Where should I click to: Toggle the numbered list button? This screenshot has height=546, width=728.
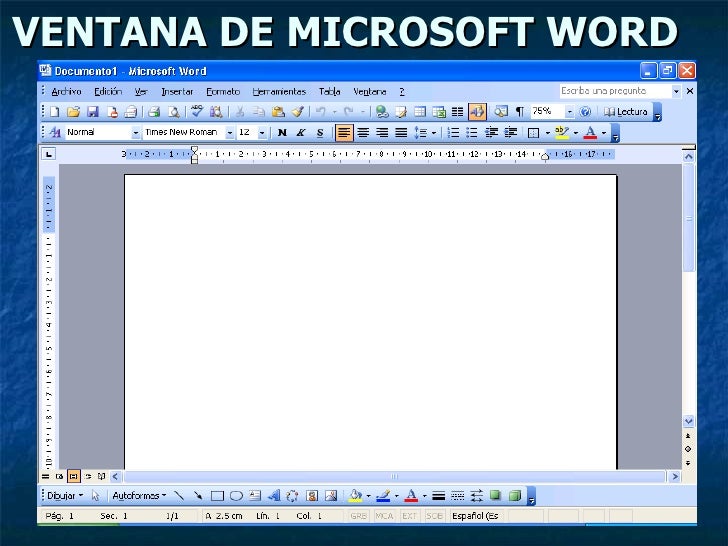pyautogui.click(x=453, y=133)
